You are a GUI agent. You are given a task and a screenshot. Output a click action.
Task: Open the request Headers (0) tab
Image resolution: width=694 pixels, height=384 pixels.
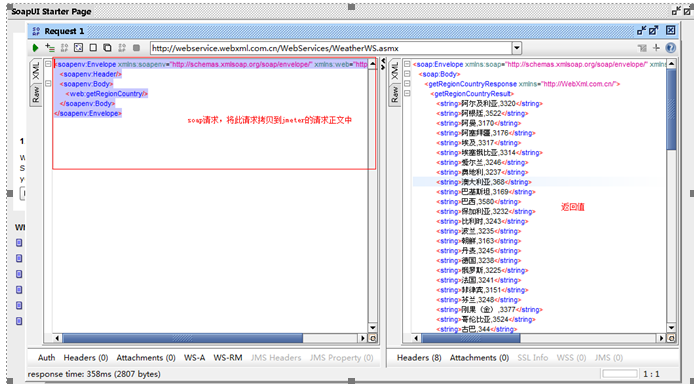click(86, 357)
